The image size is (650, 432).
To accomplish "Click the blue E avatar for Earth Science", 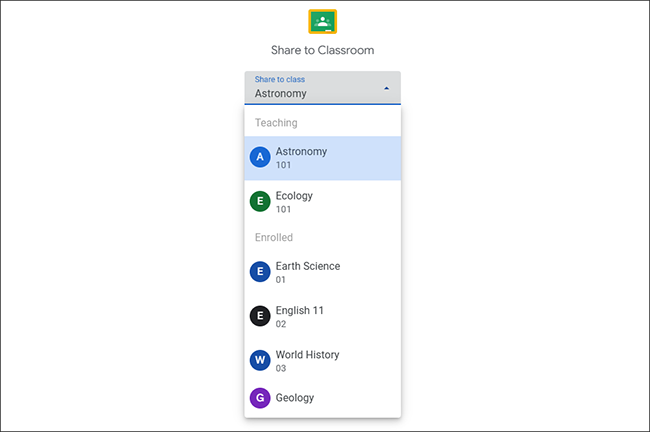I will pyautogui.click(x=260, y=272).
